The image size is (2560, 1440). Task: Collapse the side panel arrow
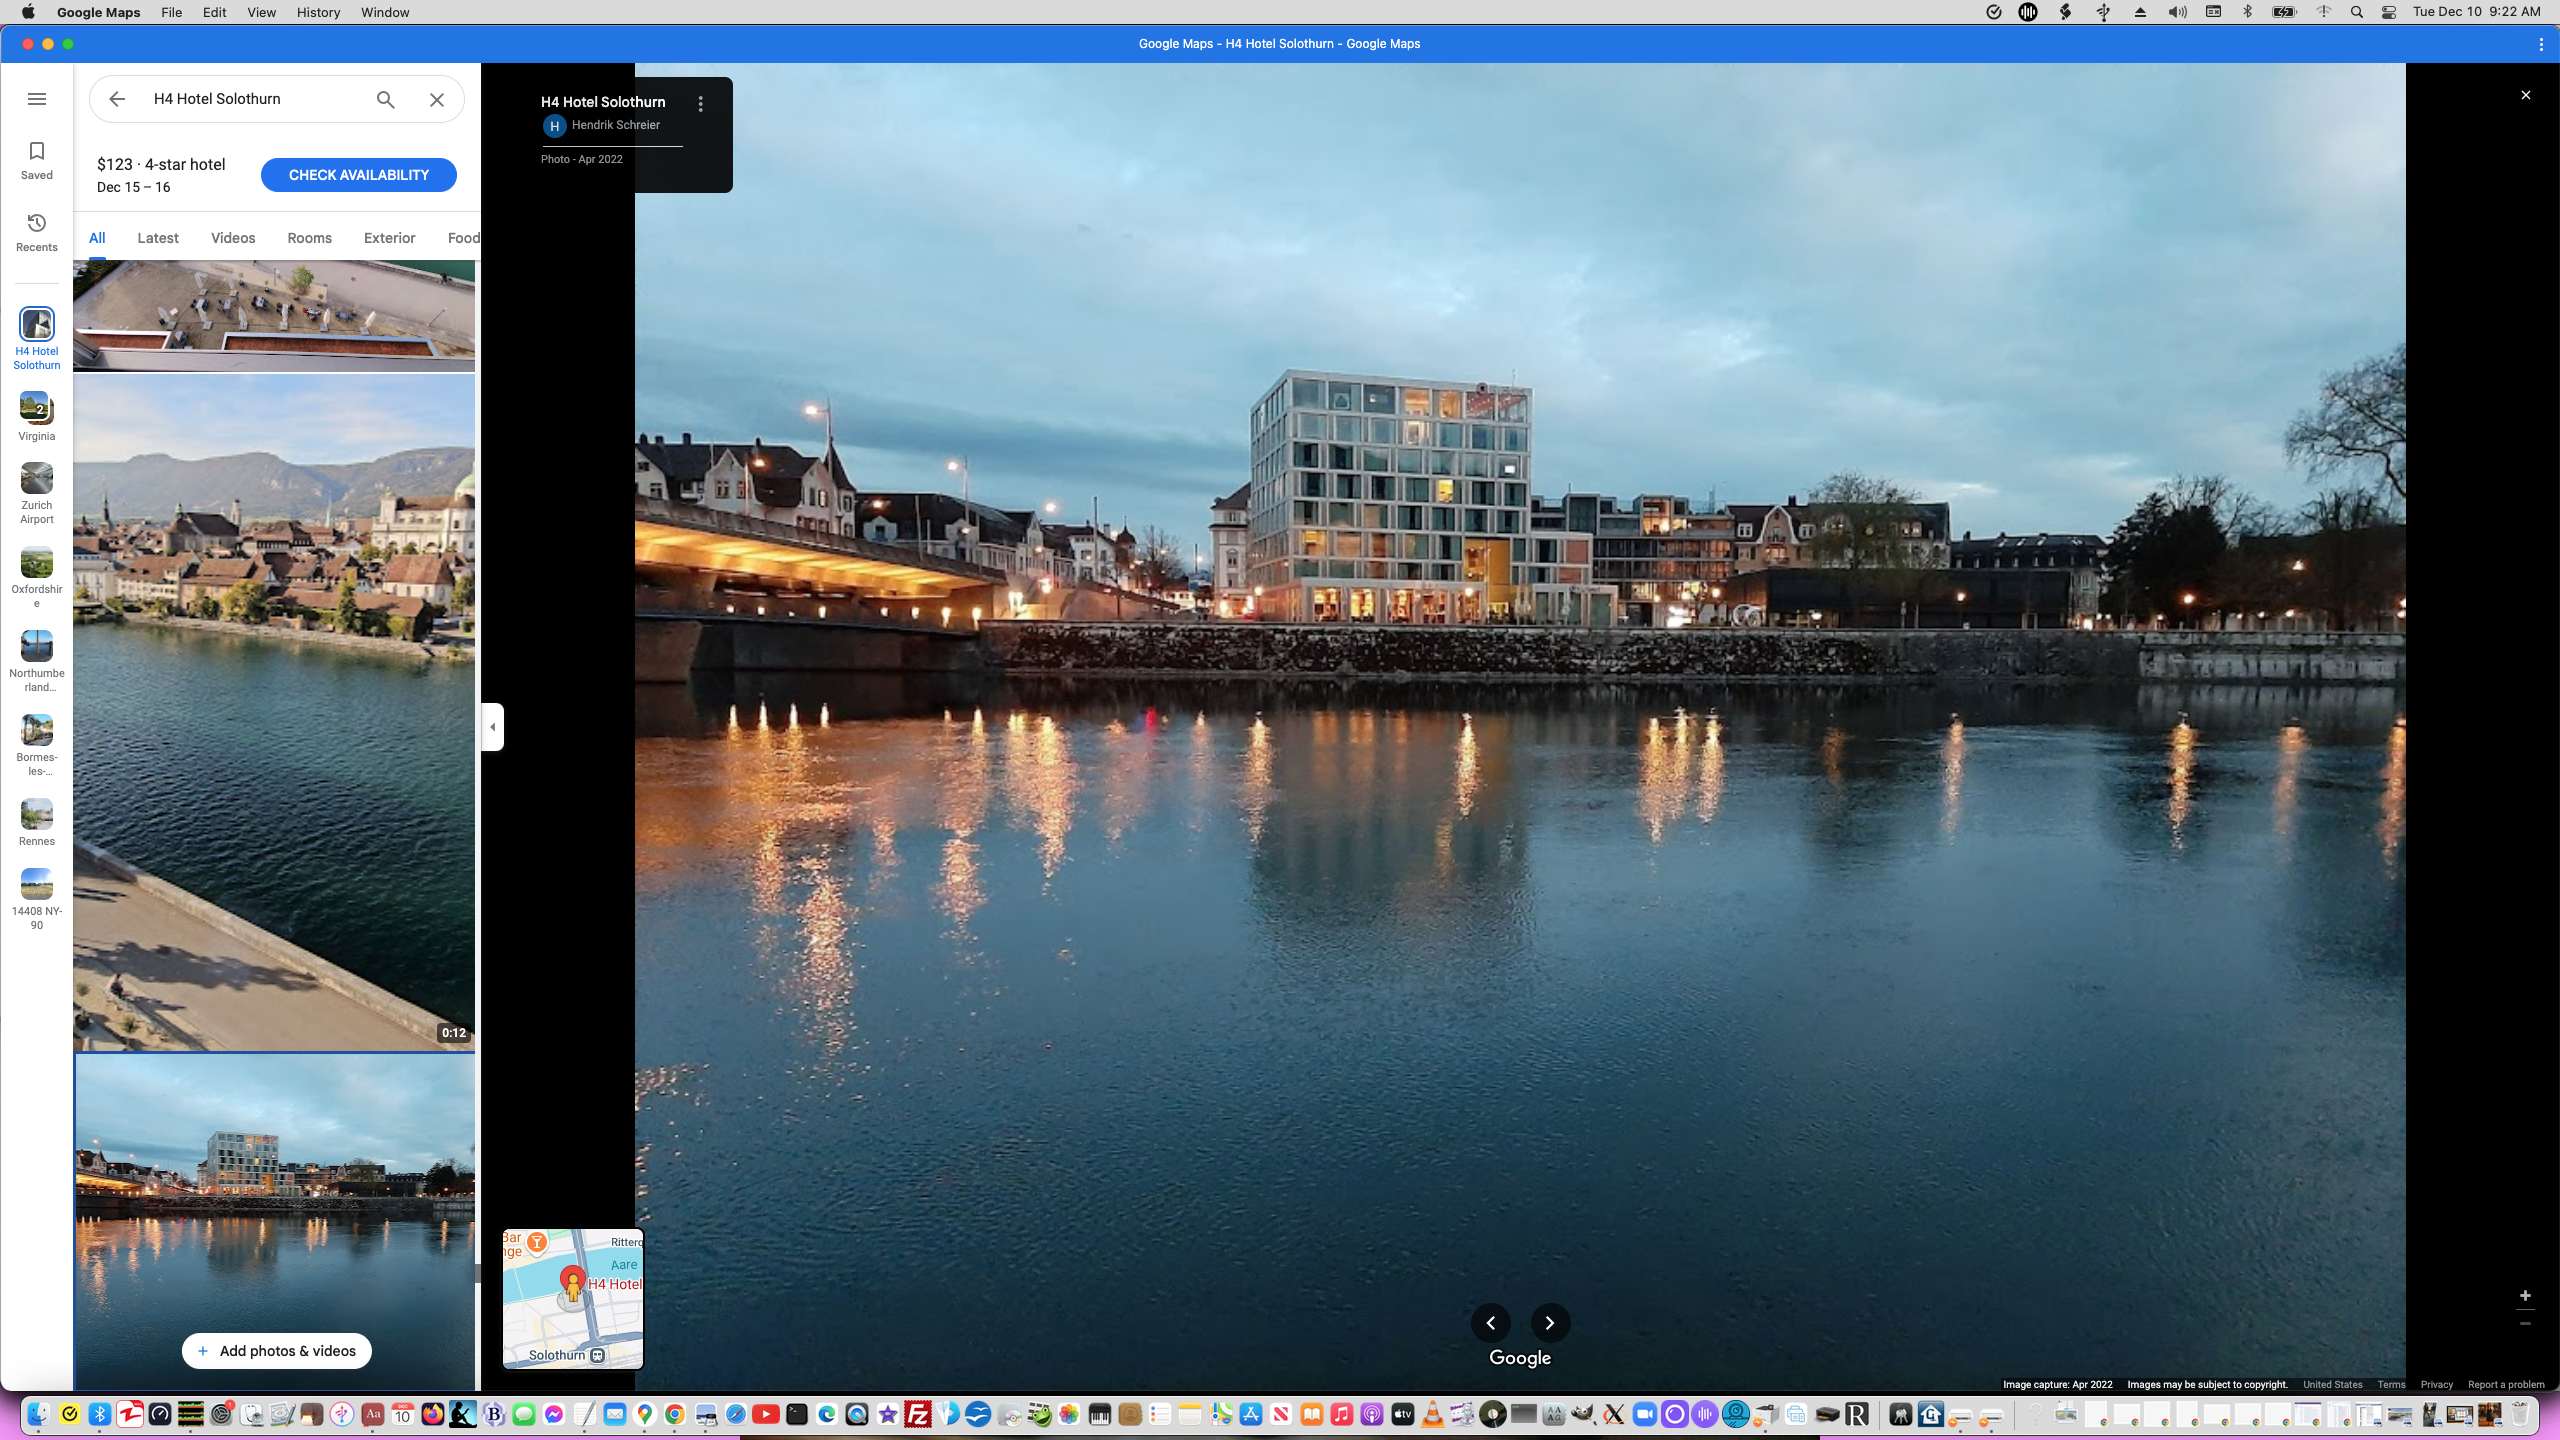pos(492,727)
